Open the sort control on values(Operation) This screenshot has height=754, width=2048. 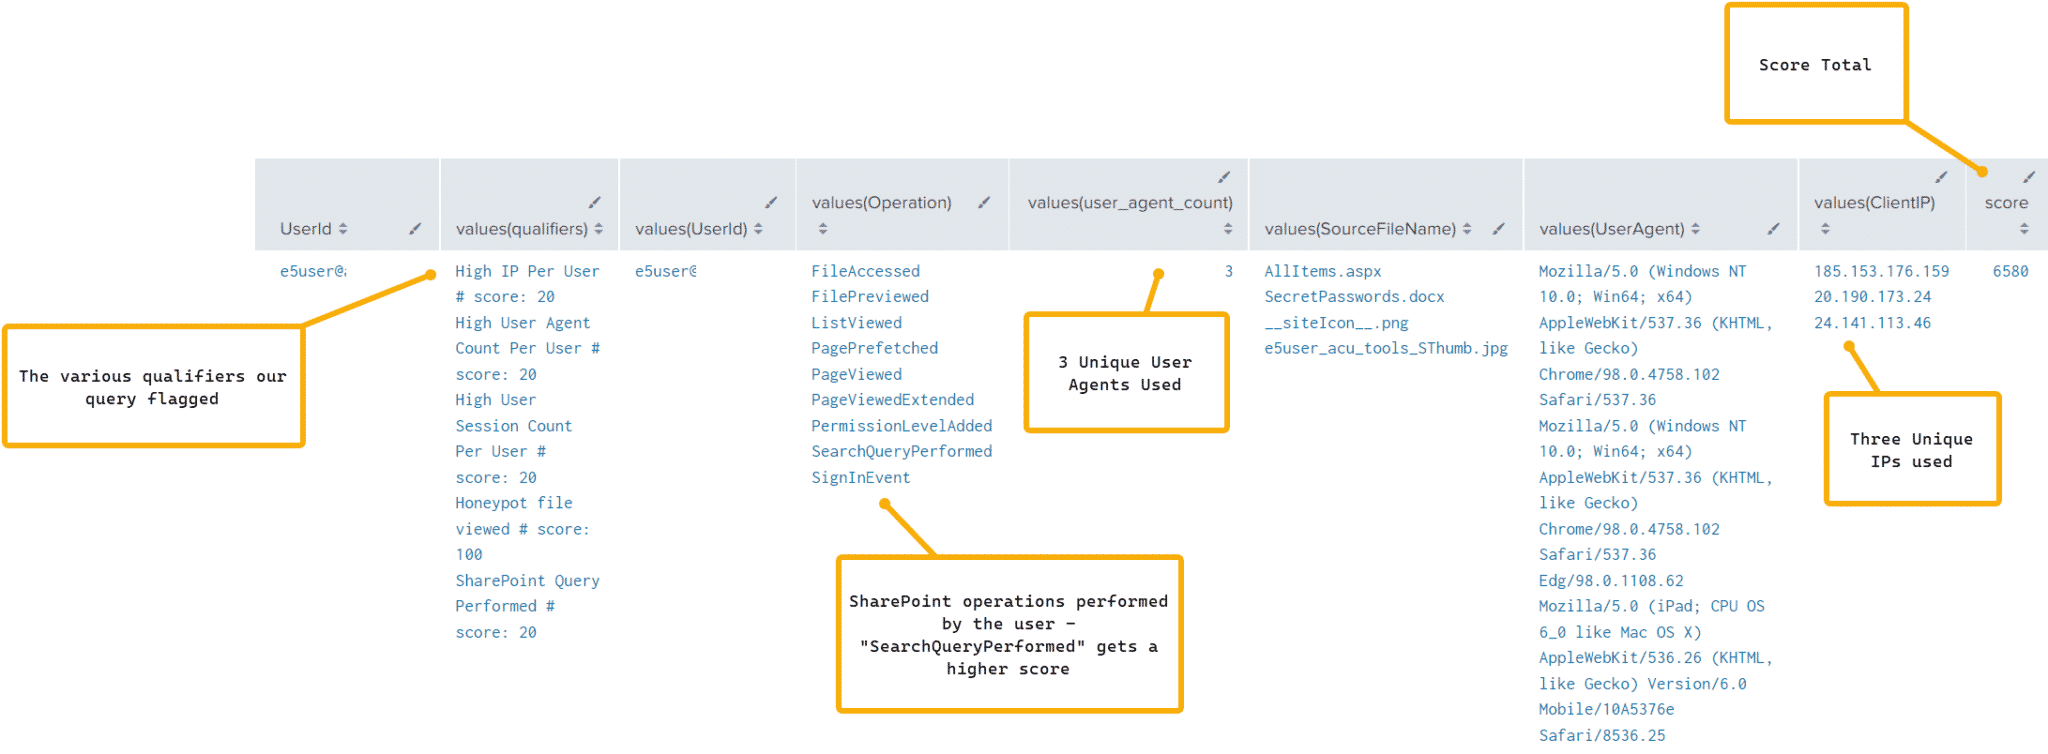(822, 229)
